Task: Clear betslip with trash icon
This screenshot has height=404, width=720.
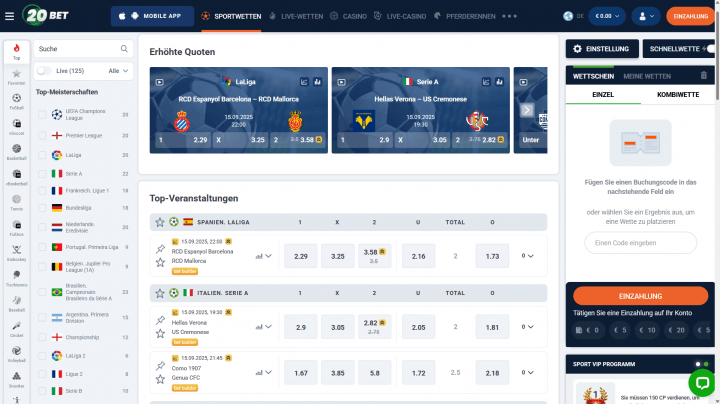Action: pyautogui.click(x=703, y=76)
